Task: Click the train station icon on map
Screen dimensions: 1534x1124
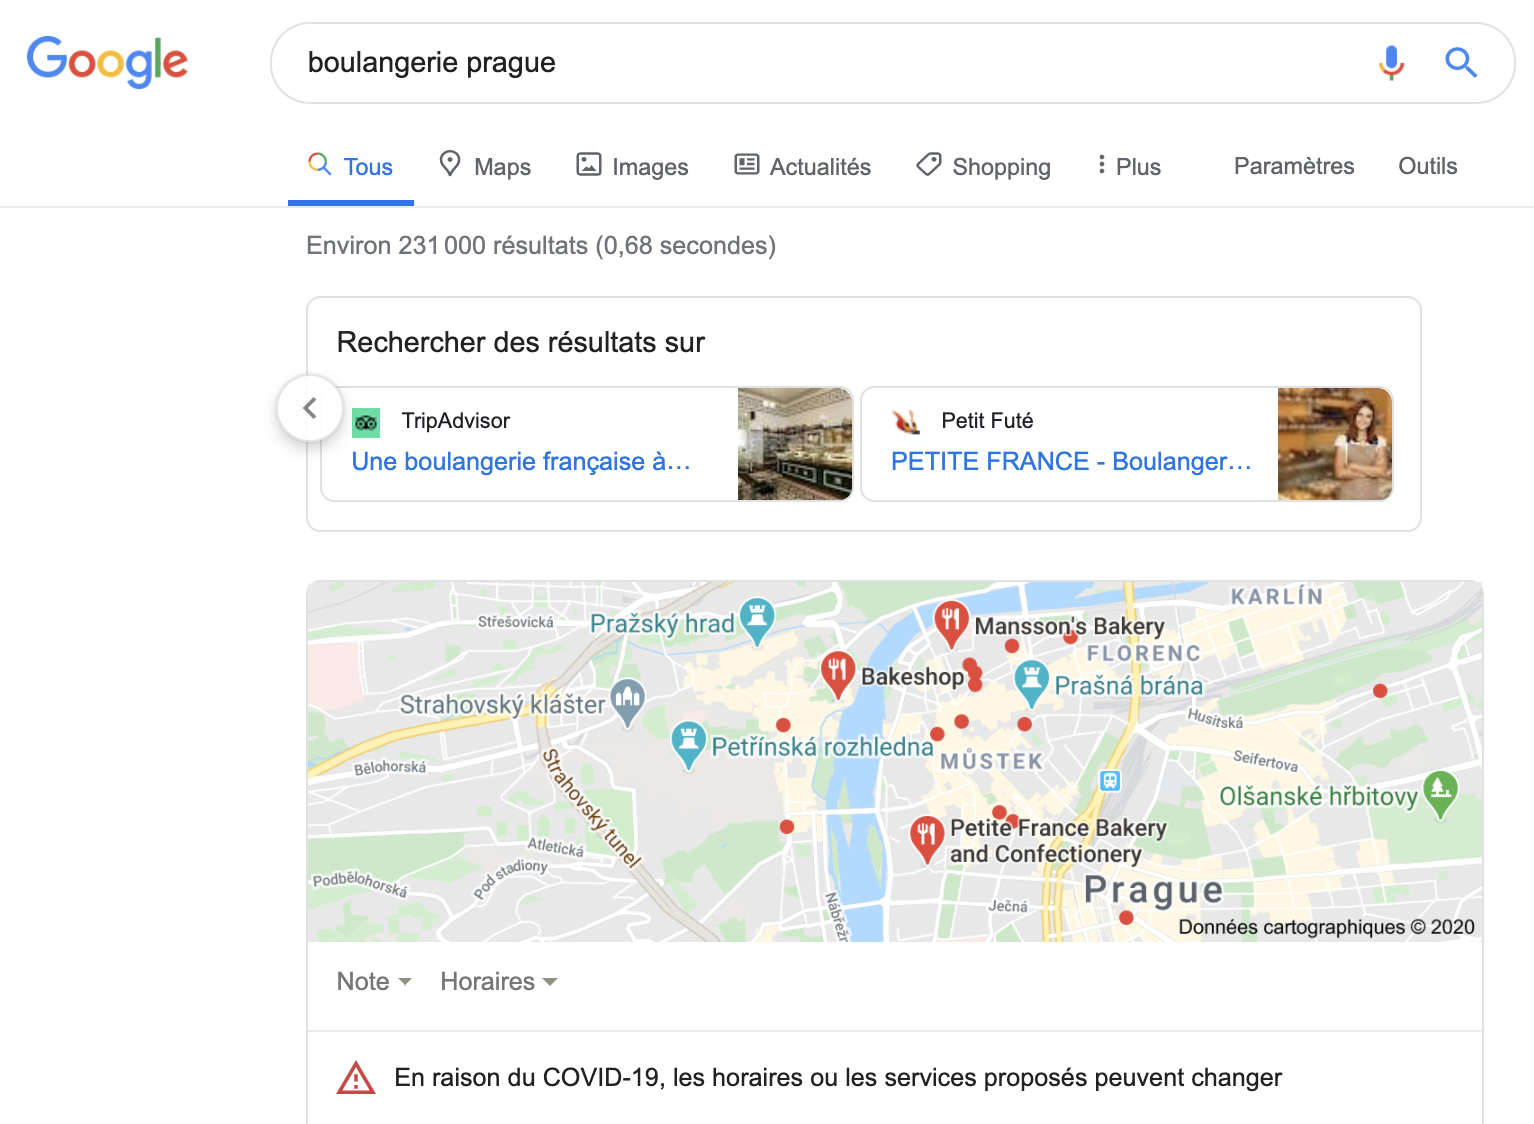Action: tap(1110, 781)
